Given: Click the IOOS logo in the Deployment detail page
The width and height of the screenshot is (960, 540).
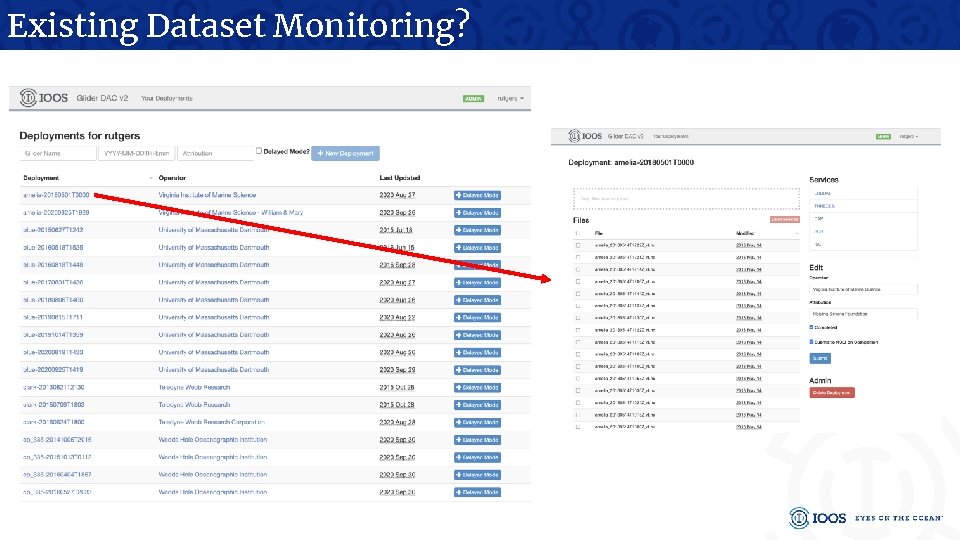Looking at the screenshot, I should [585, 136].
